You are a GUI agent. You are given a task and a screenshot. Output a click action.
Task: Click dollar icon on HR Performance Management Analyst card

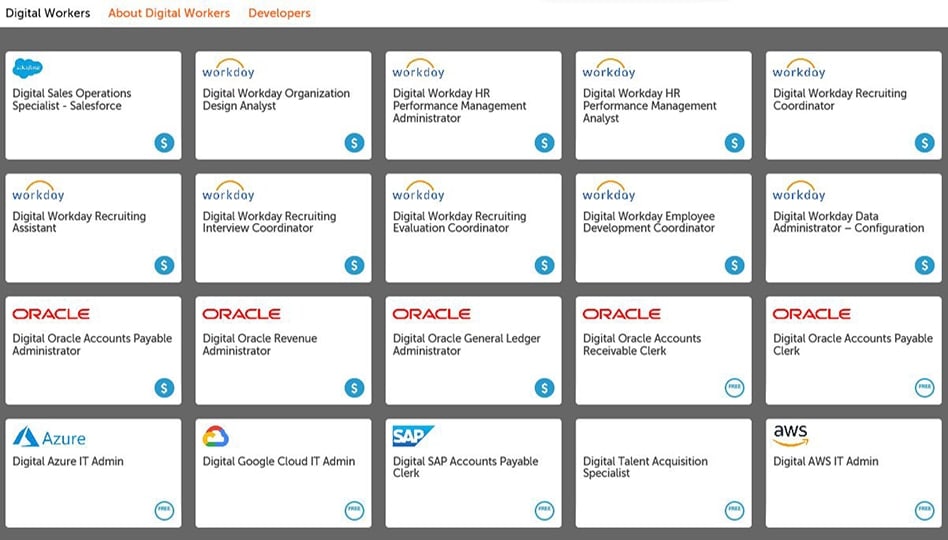point(735,143)
